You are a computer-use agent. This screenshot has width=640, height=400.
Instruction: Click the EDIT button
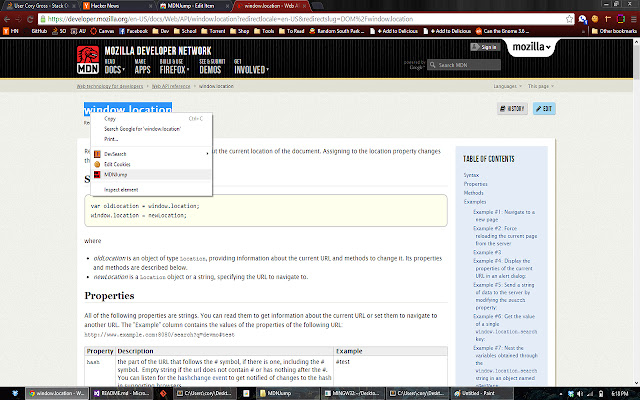pyautogui.click(x=544, y=109)
